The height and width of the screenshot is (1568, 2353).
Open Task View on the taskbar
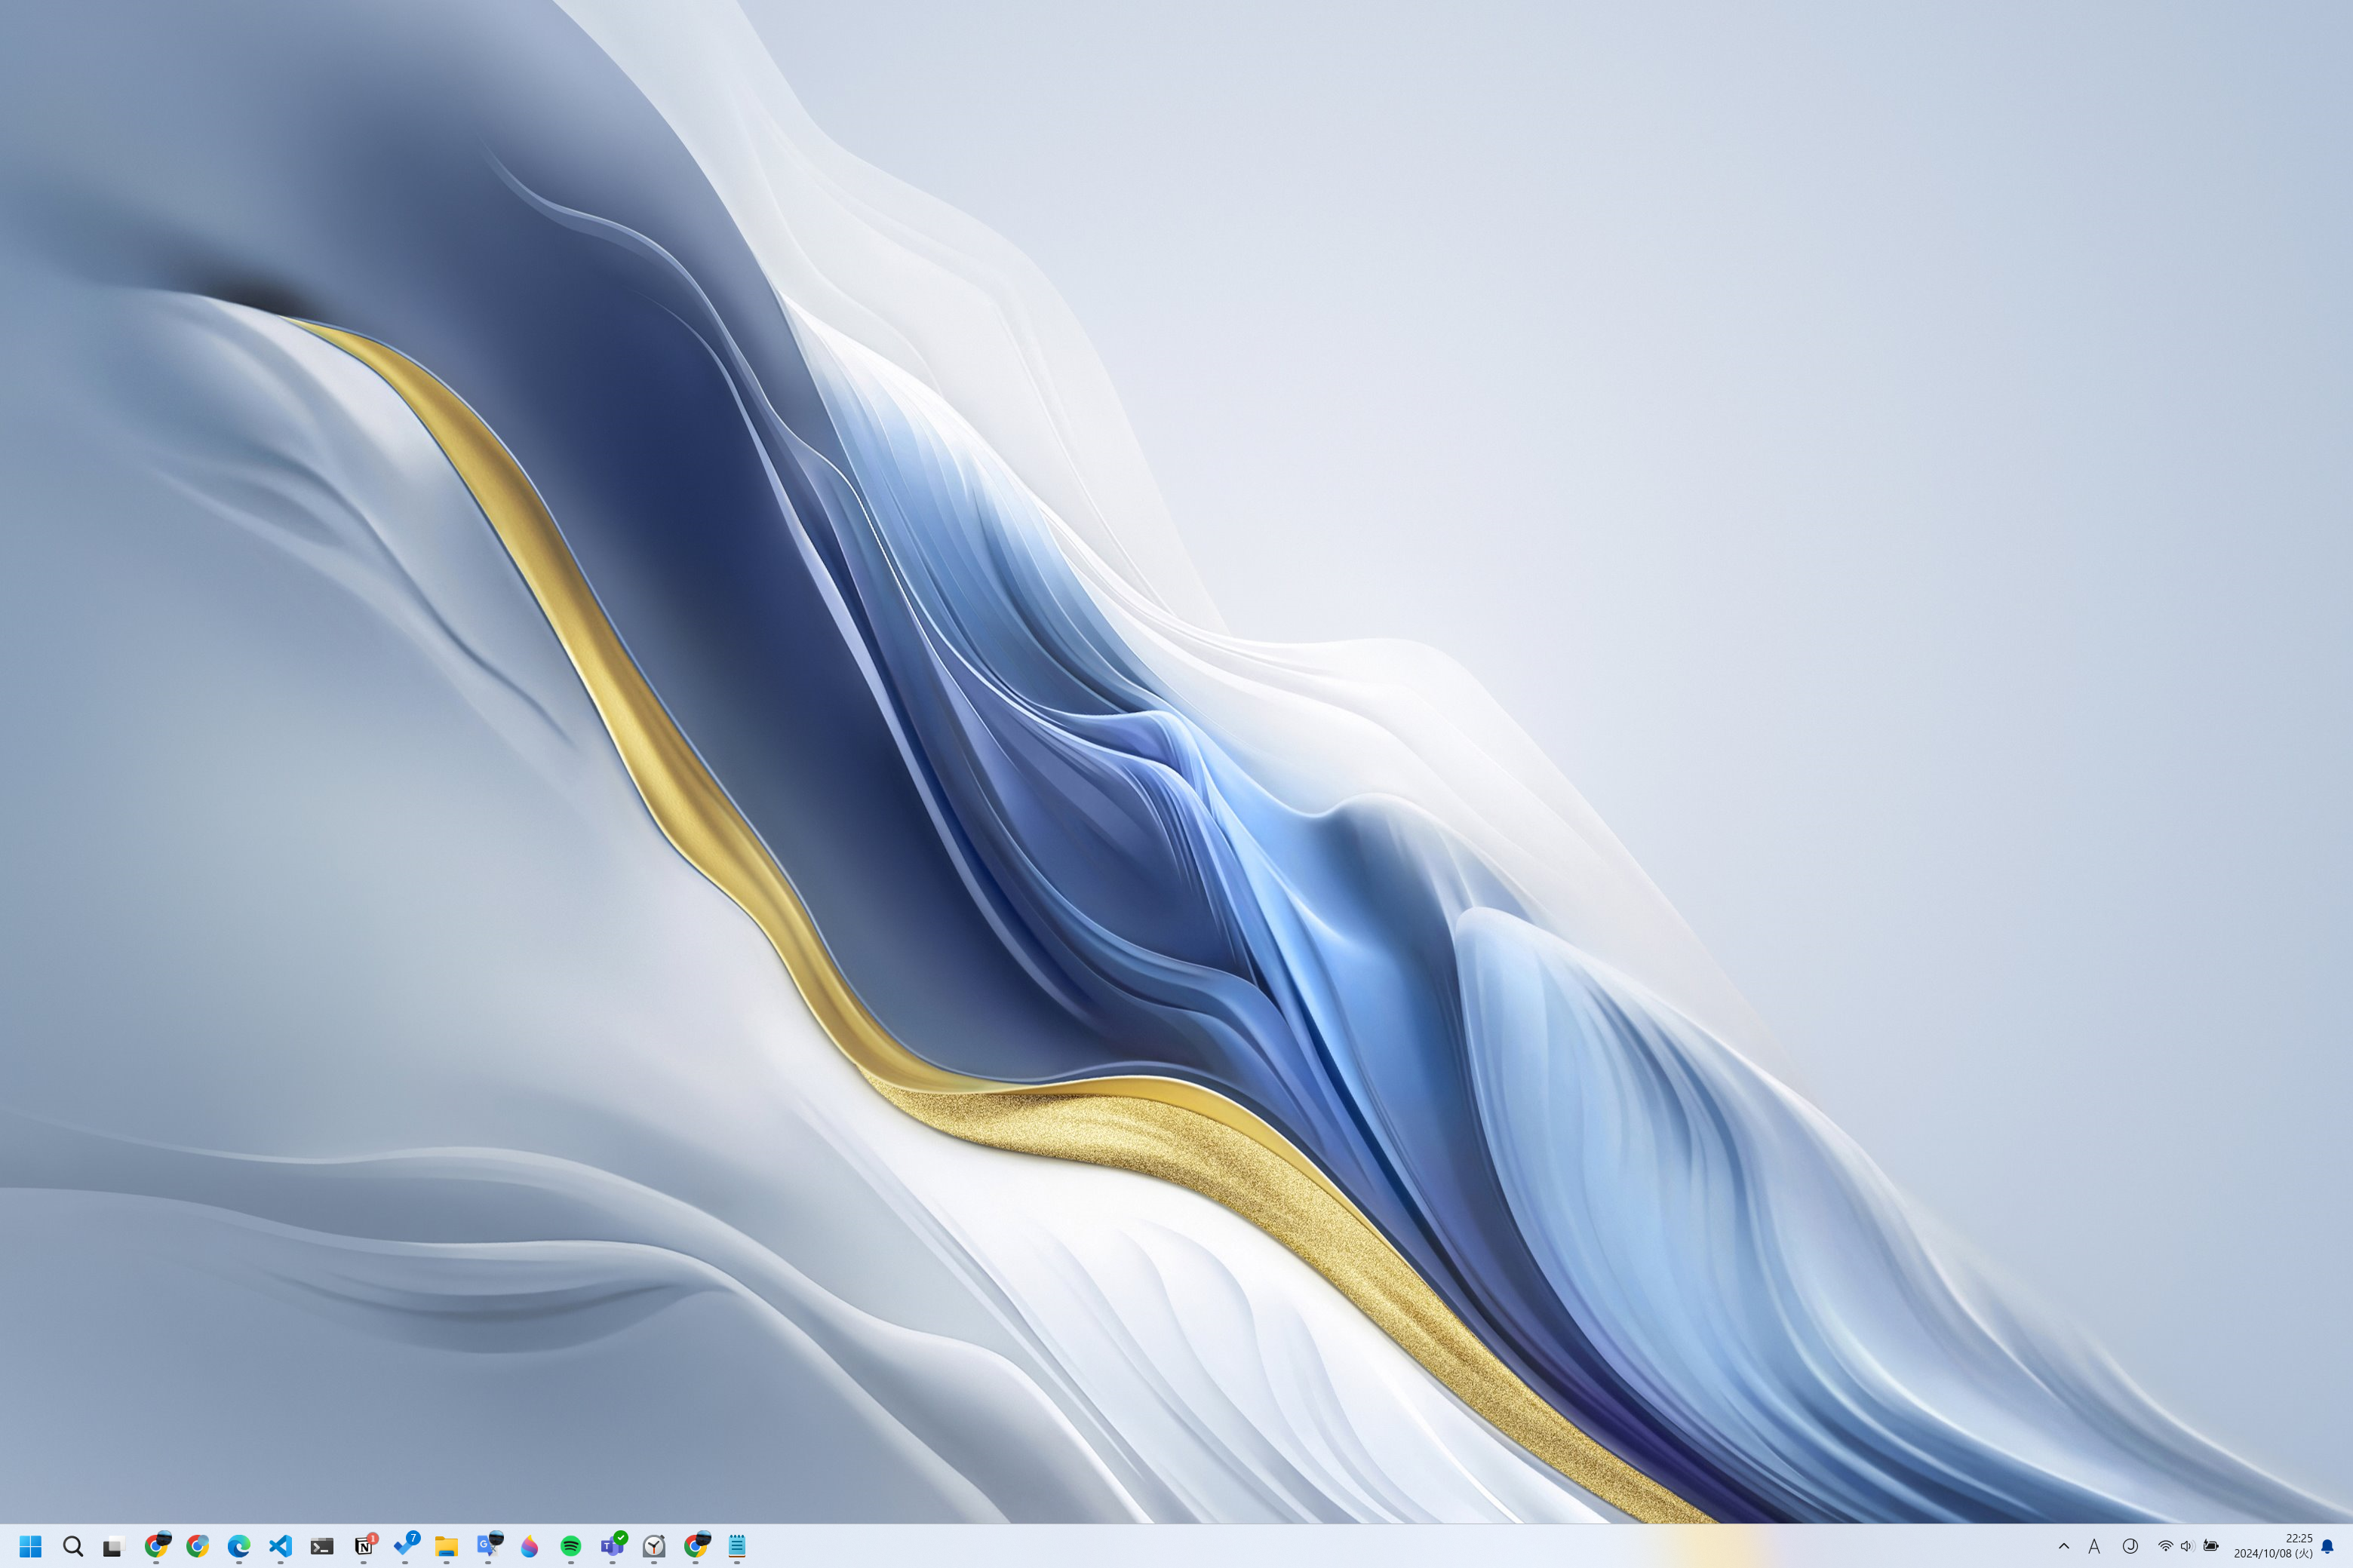click(x=113, y=1546)
